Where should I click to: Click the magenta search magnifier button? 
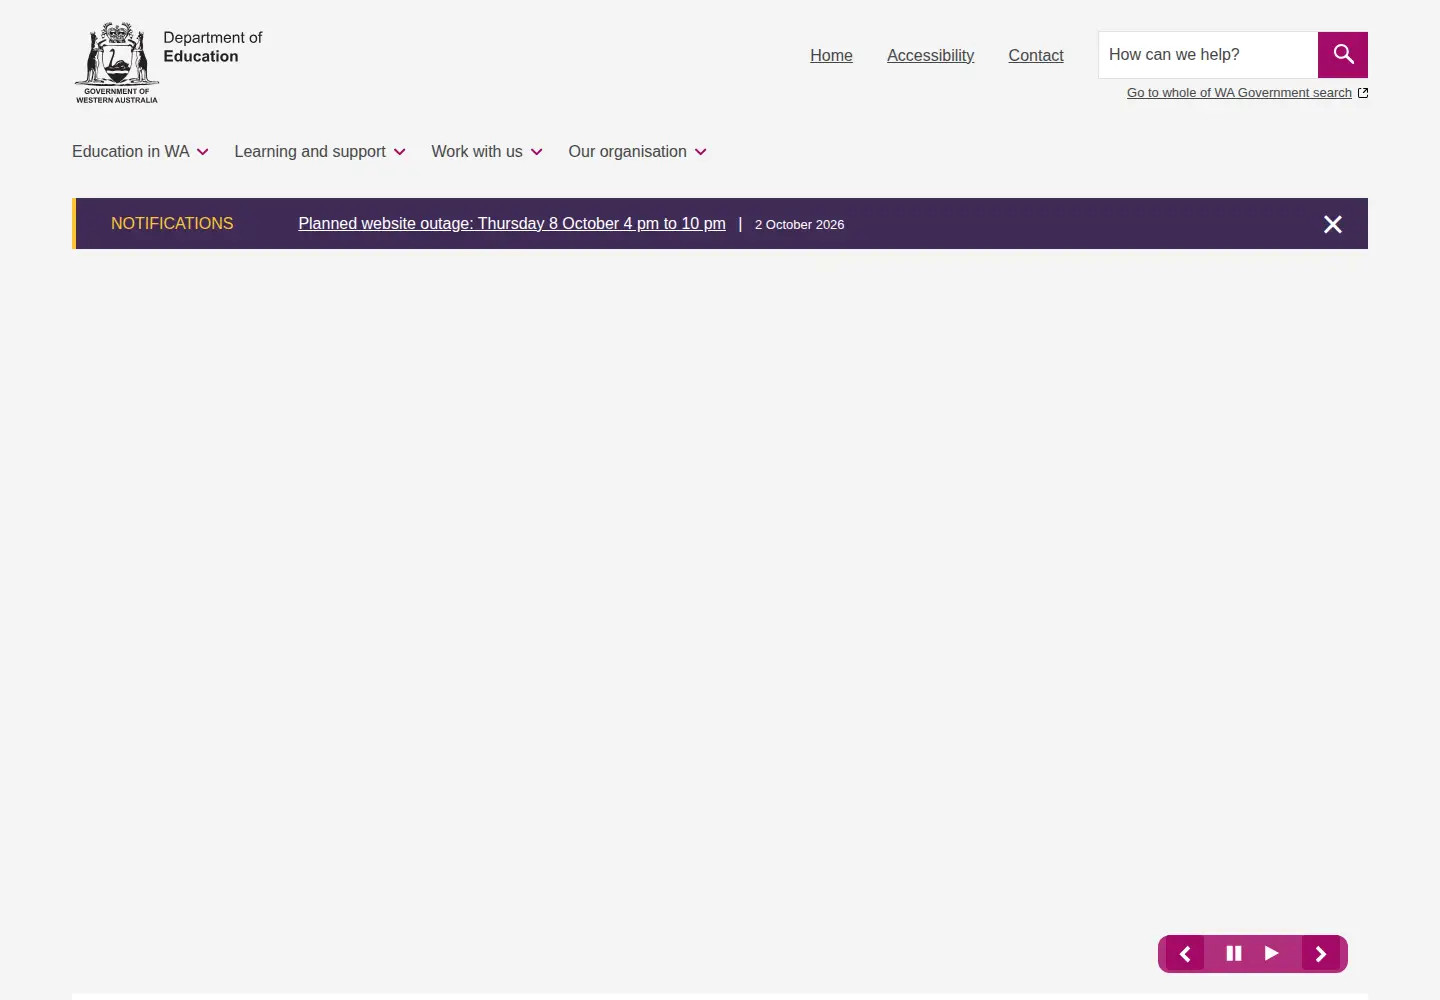(x=1343, y=55)
